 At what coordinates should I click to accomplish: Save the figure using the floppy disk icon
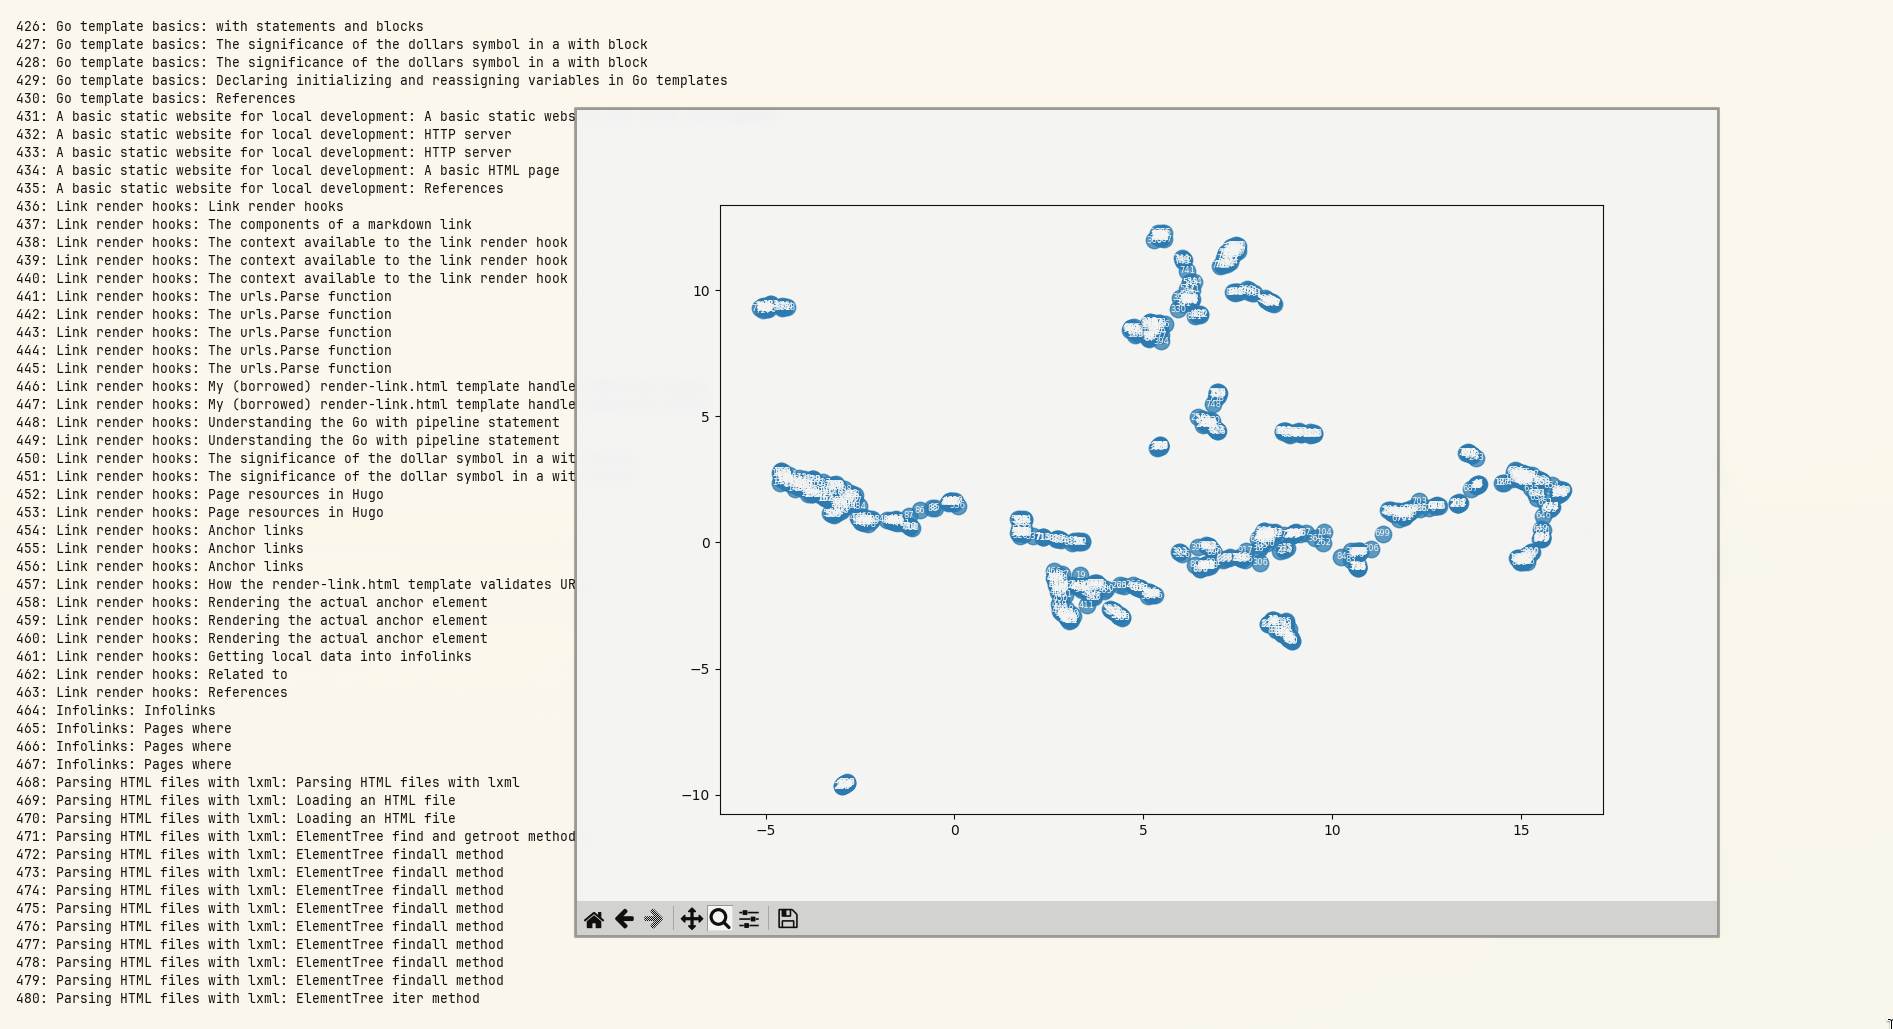[786, 918]
